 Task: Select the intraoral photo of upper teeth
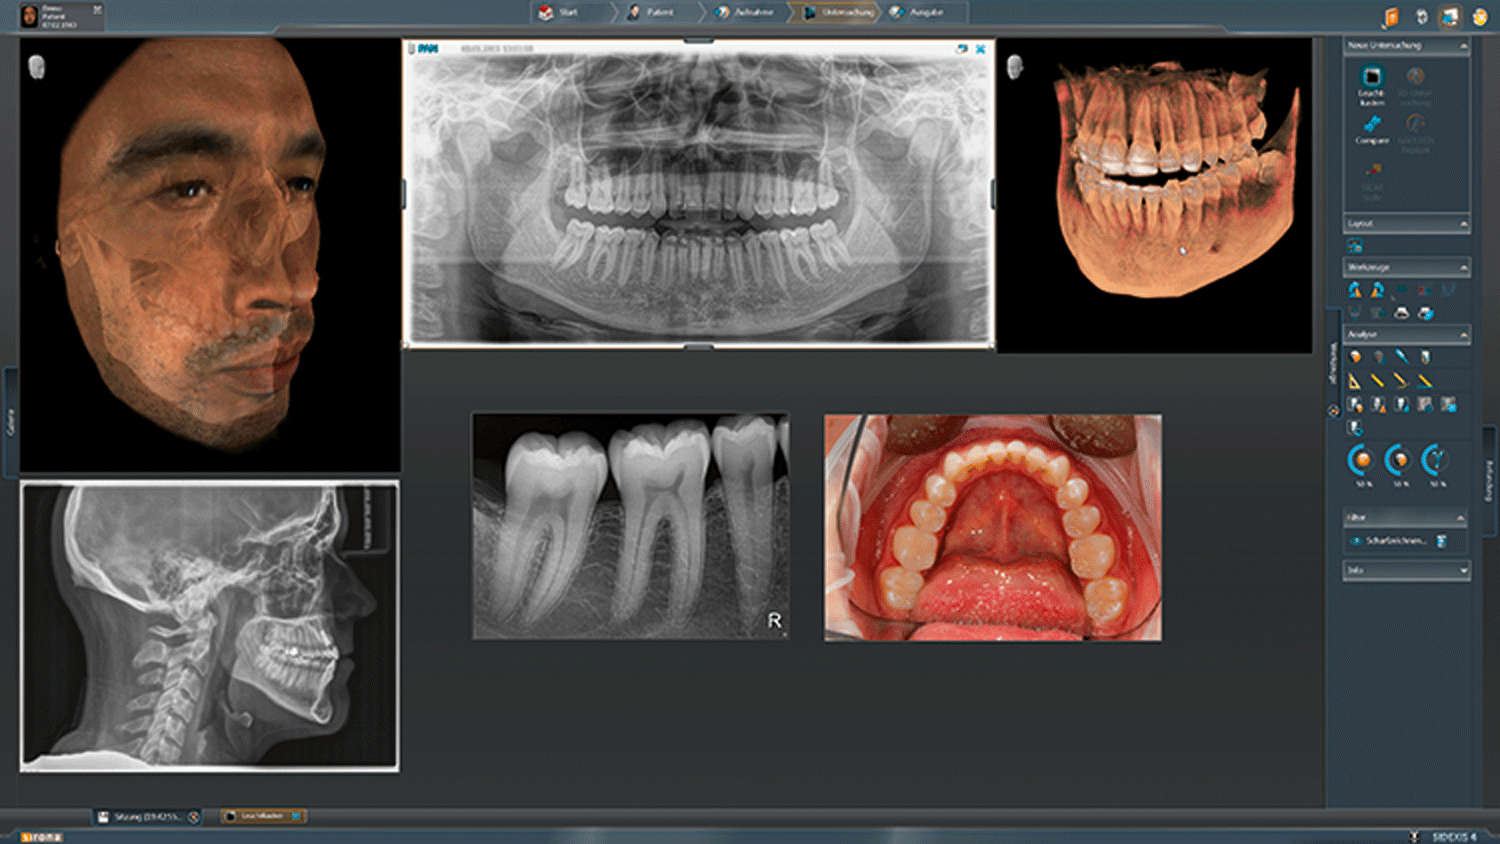[992, 528]
